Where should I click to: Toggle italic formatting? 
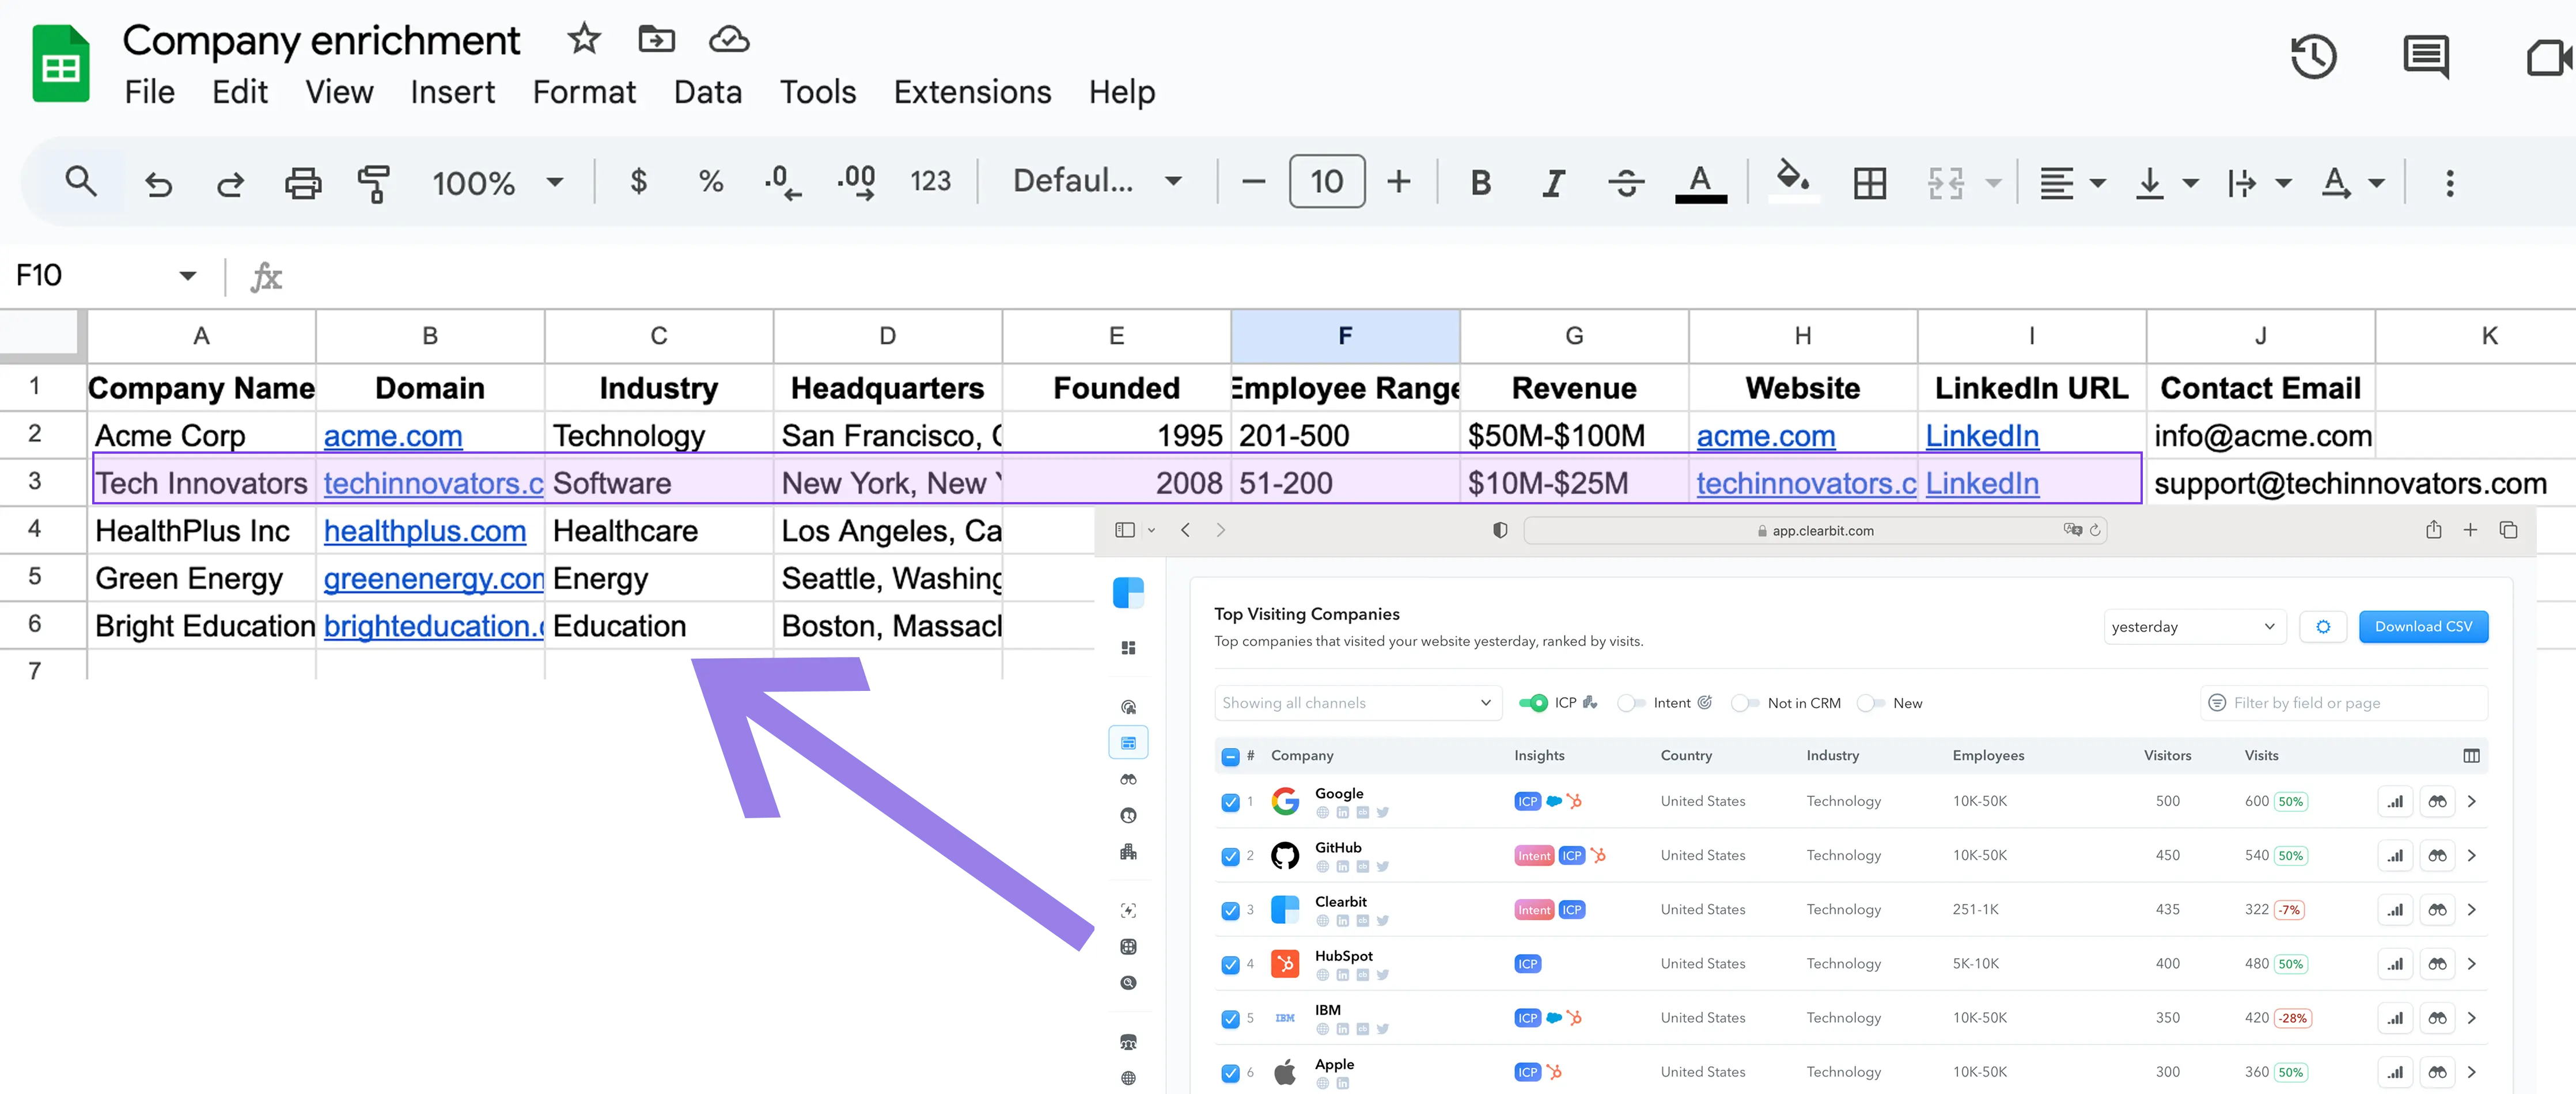1553,182
